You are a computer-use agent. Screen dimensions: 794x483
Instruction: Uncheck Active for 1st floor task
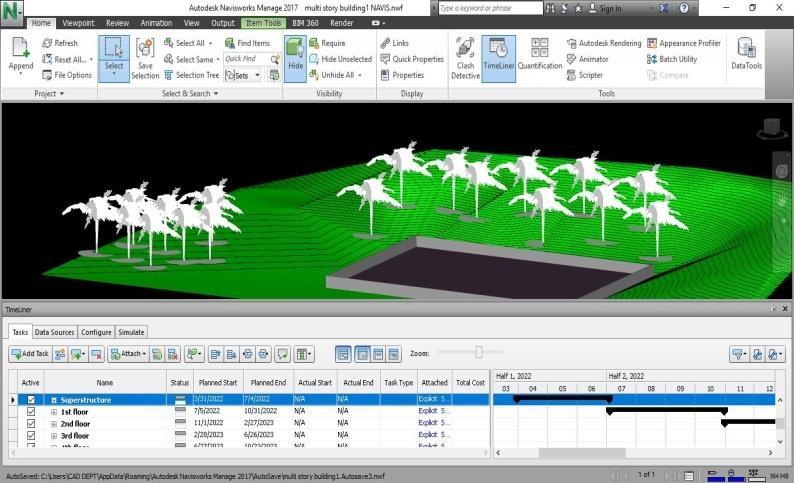pos(31,412)
